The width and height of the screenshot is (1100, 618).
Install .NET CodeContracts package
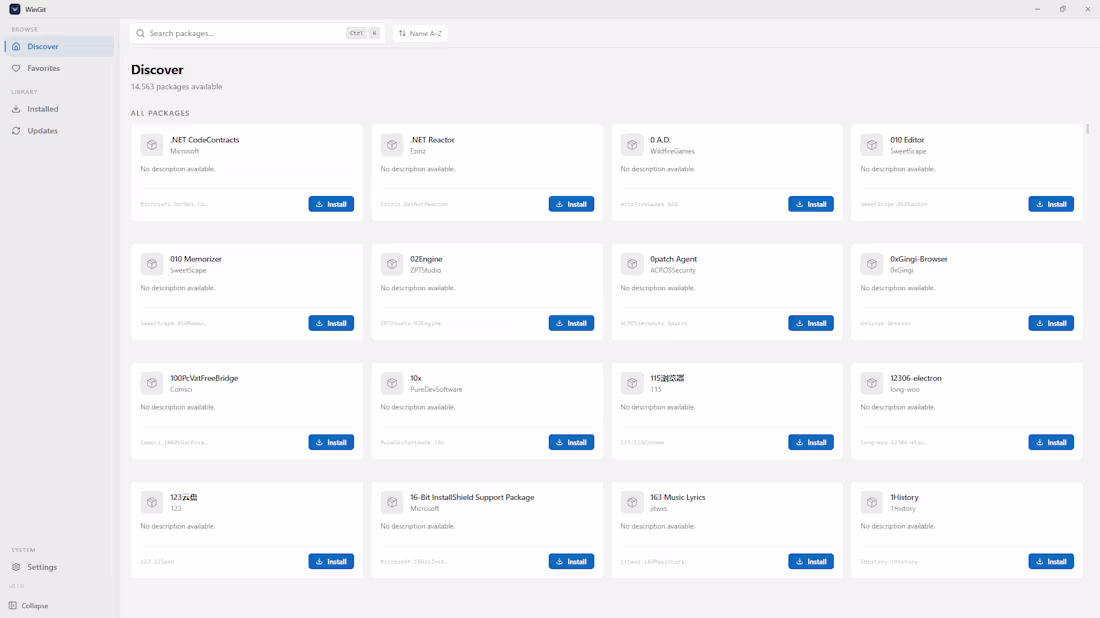[331, 204]
